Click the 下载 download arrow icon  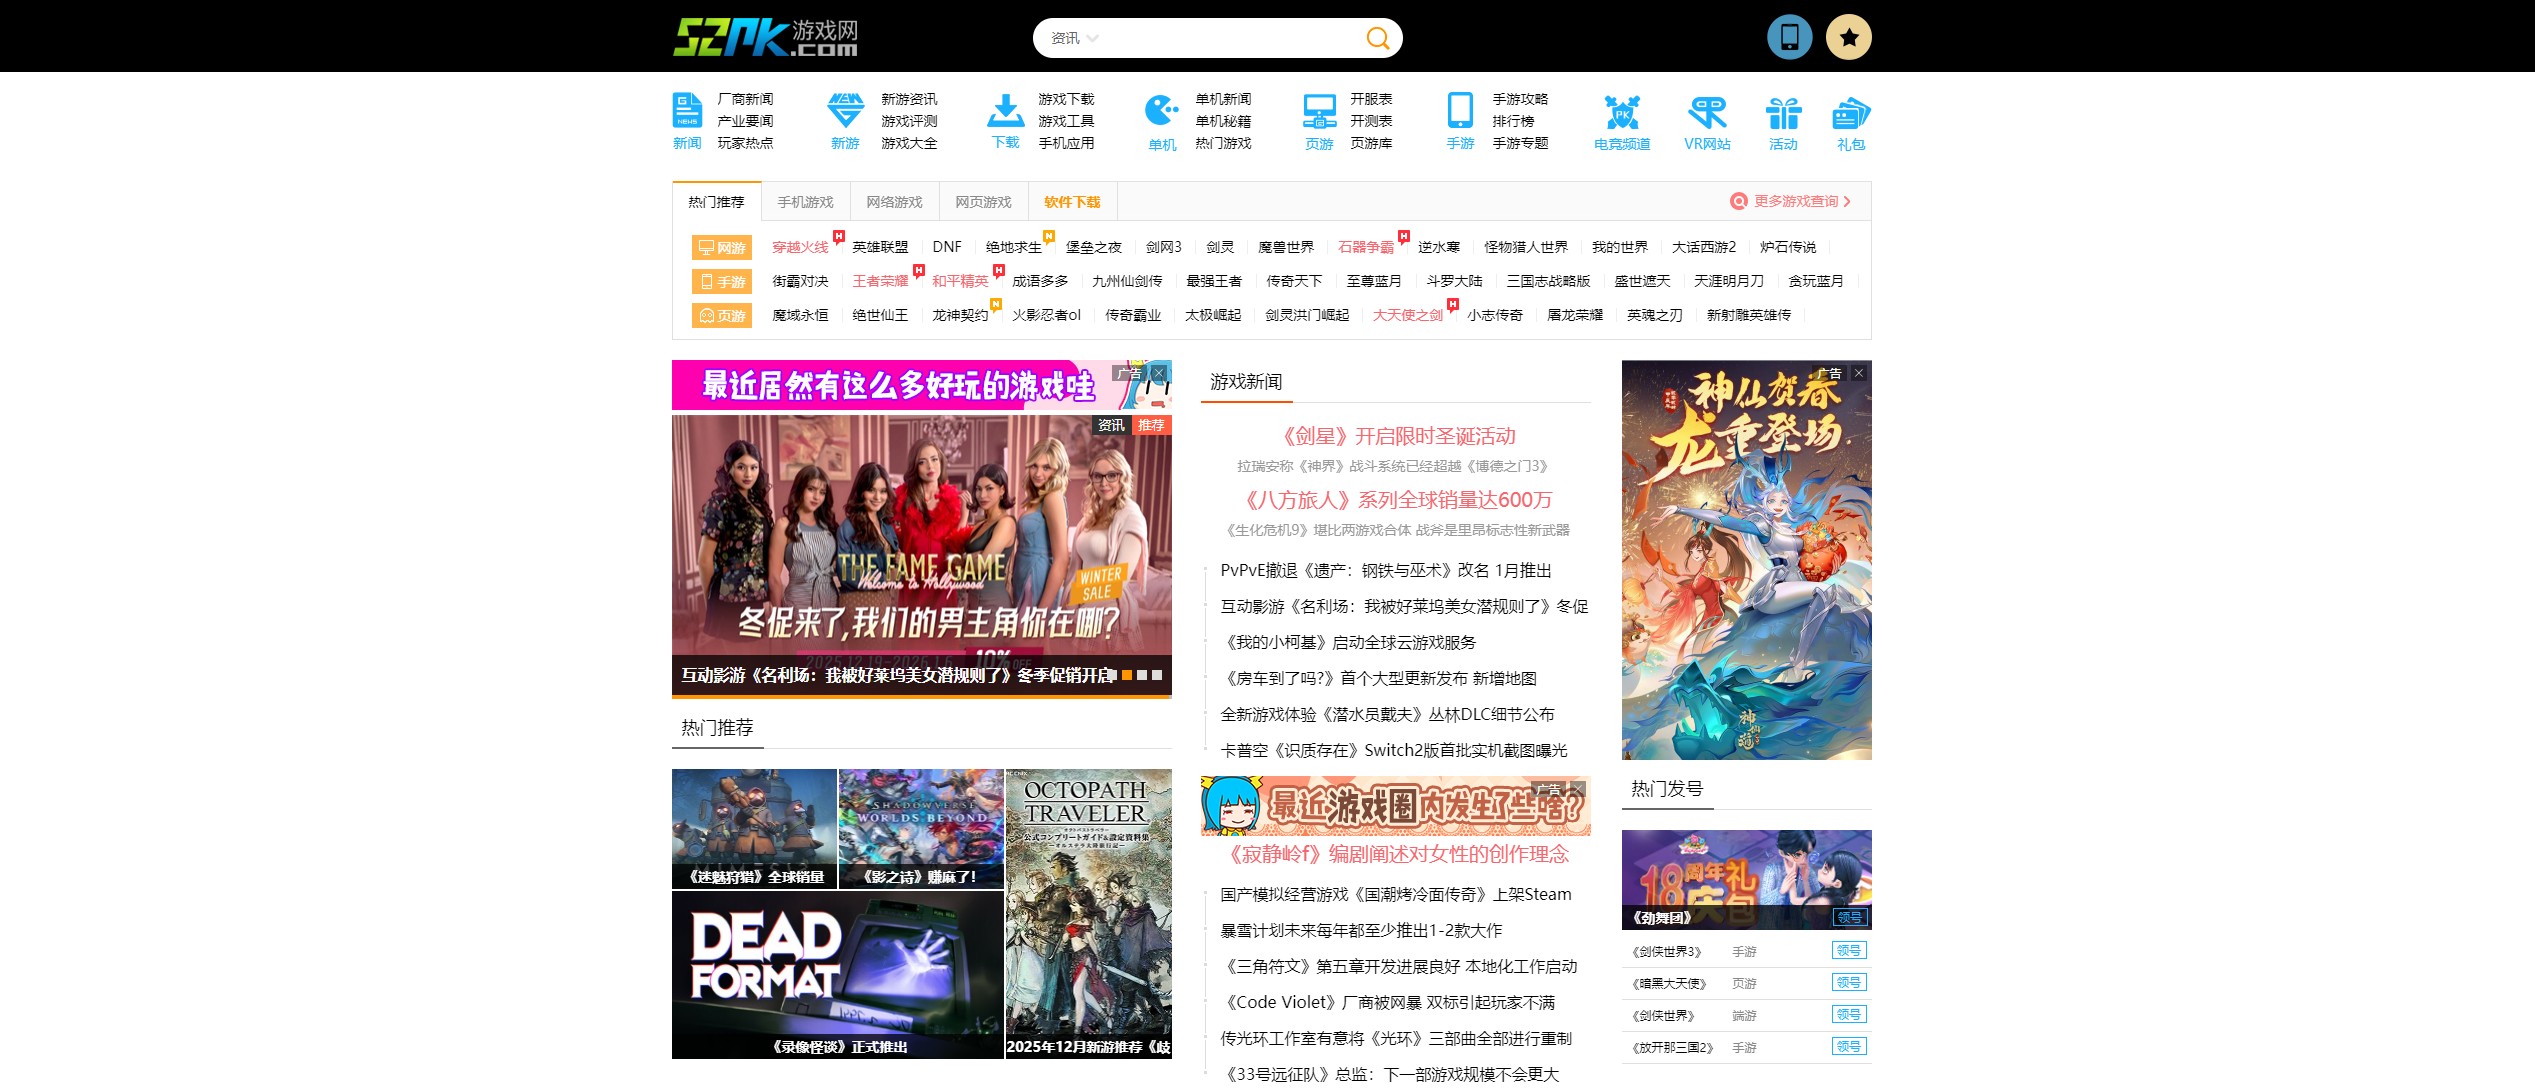tap(1005, 111)
